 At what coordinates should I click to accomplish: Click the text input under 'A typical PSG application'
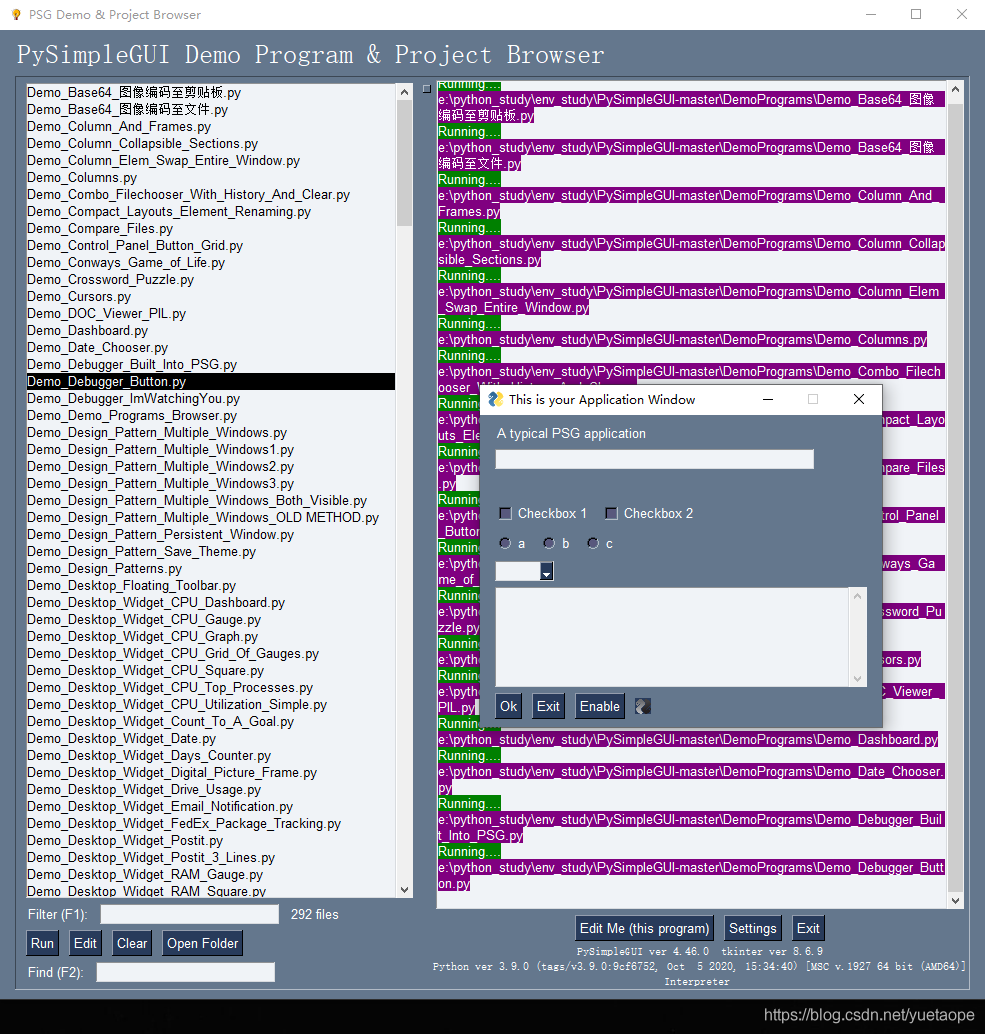pos(654,459)
